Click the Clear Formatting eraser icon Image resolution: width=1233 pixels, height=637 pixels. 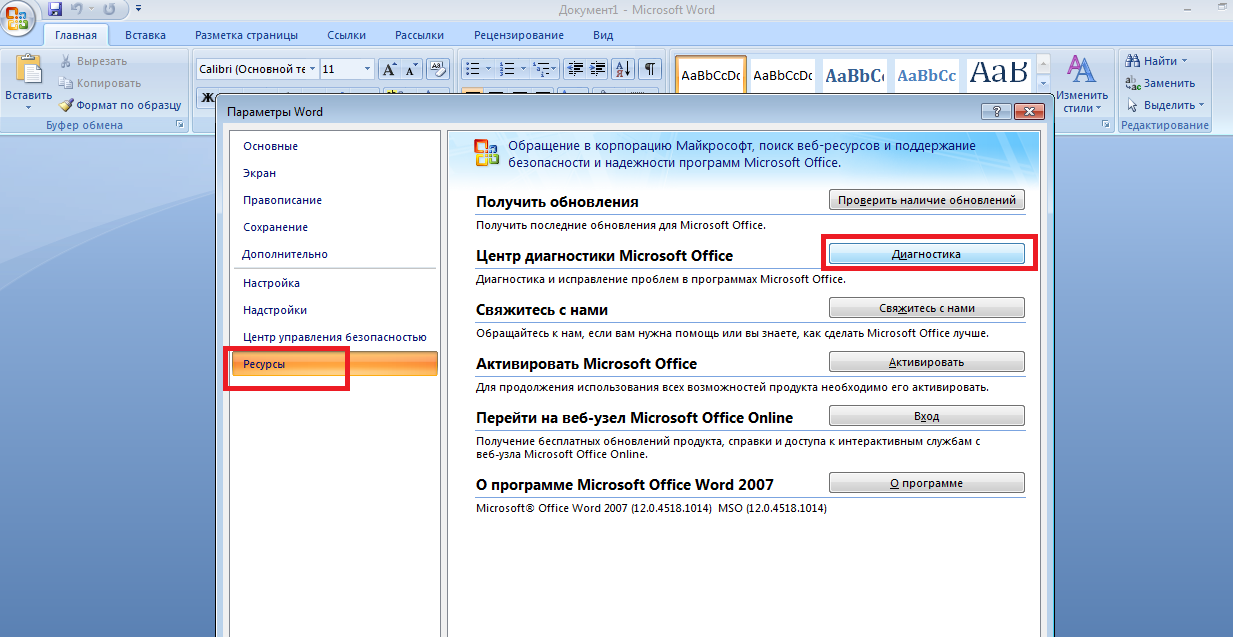click(437, 69)
